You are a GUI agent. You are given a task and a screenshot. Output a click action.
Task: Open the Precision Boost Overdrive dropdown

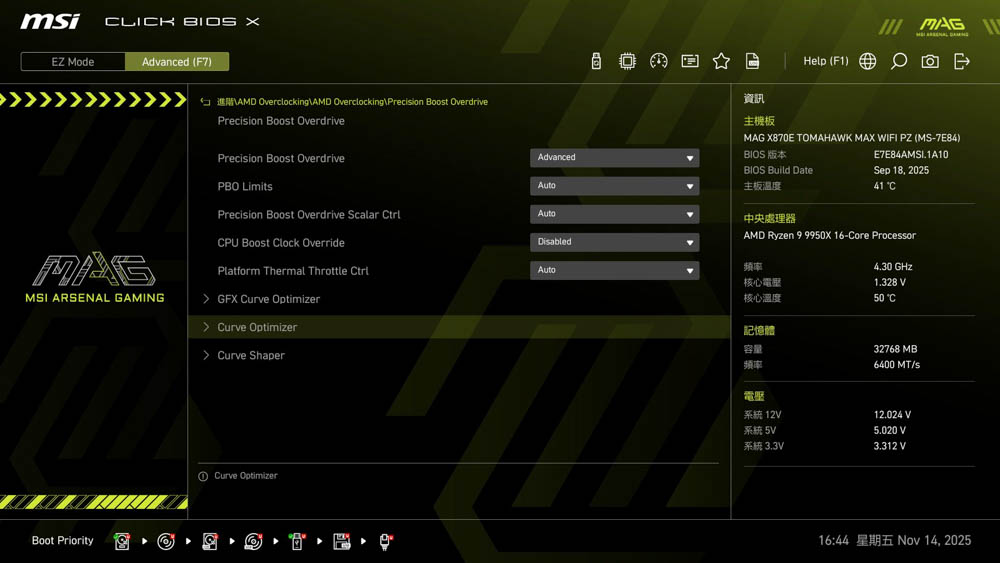pyautogui.click(x=614, y=157)
